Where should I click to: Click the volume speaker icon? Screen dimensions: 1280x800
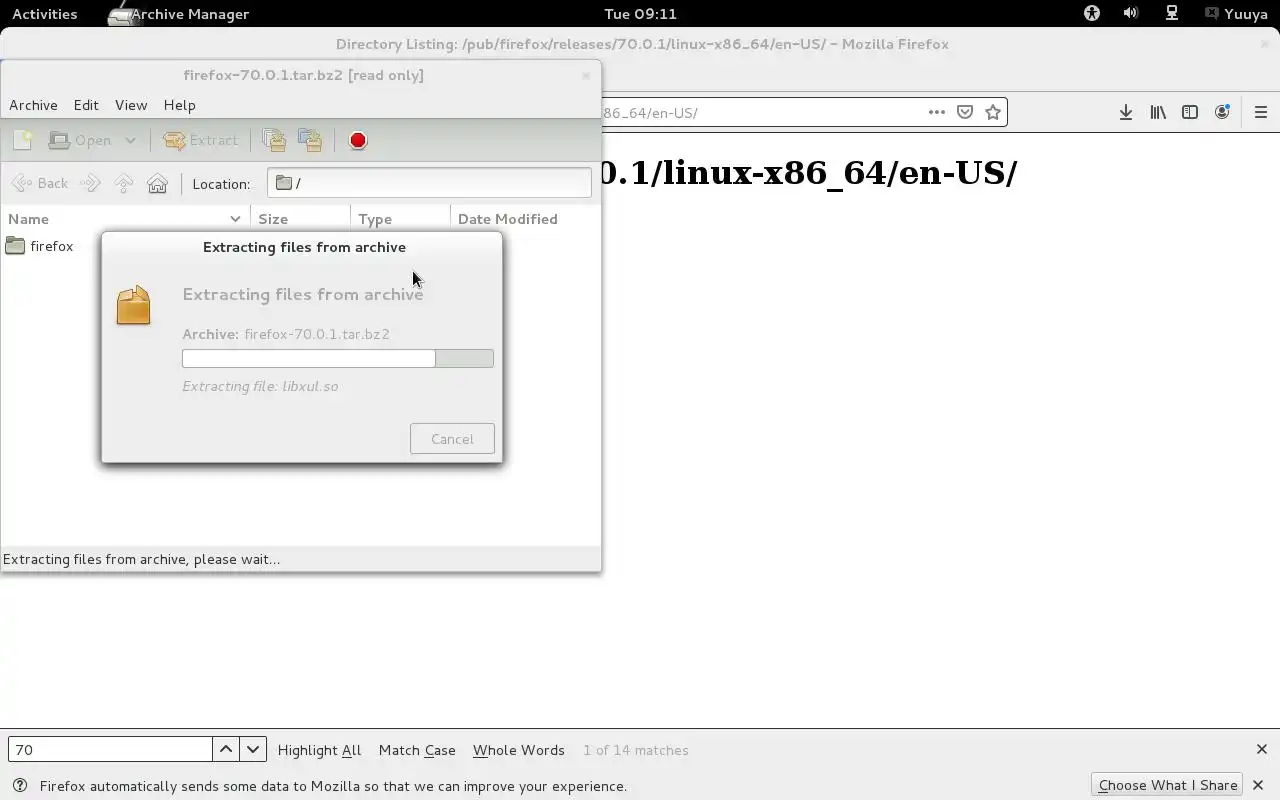pyautogui.click(x=1131, y=14)
